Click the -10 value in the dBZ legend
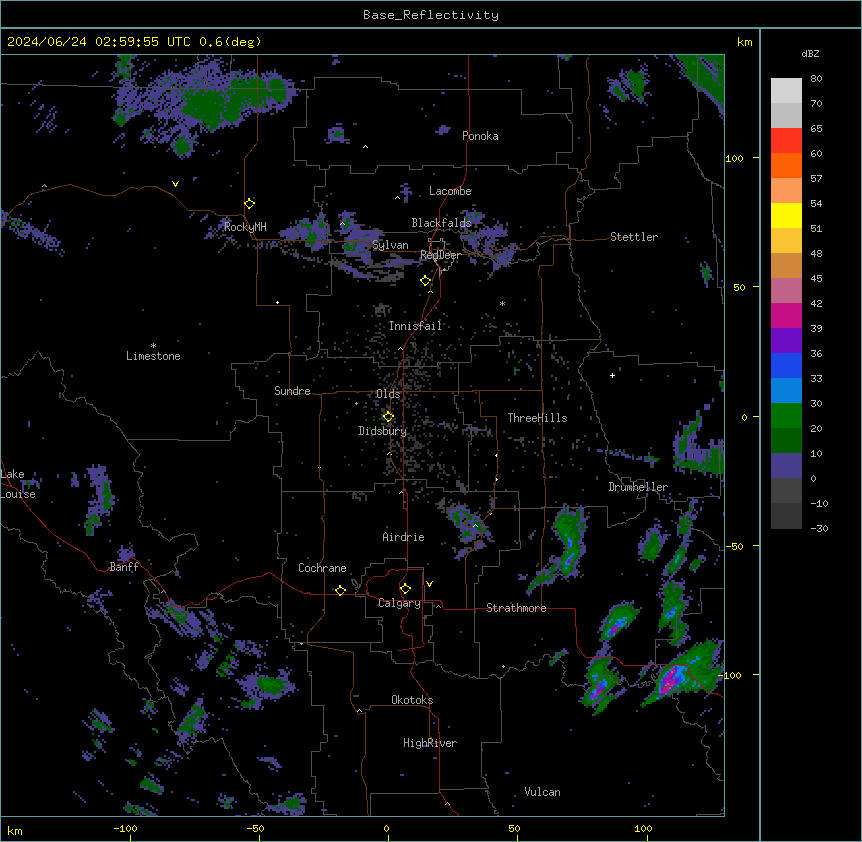This screenshot has height=842, width=862. click(819, 503)
